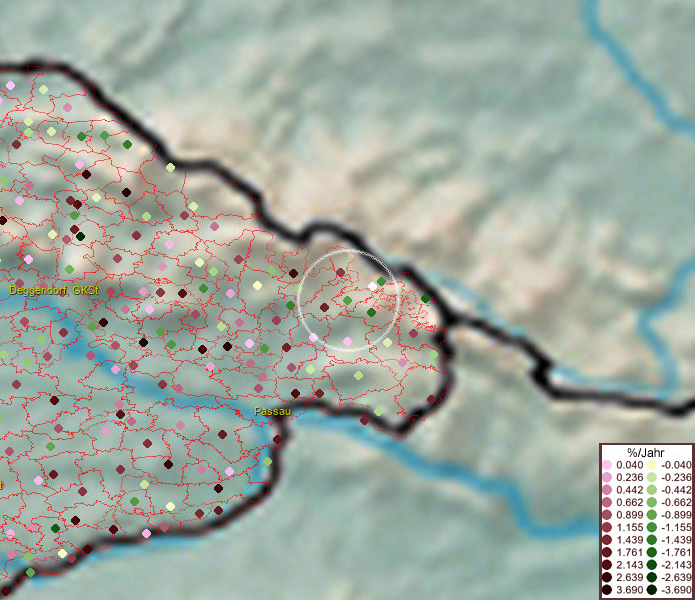Click the -1.439 legend swatch
This screenshot has height=600, width=695.
pos(651,540)
